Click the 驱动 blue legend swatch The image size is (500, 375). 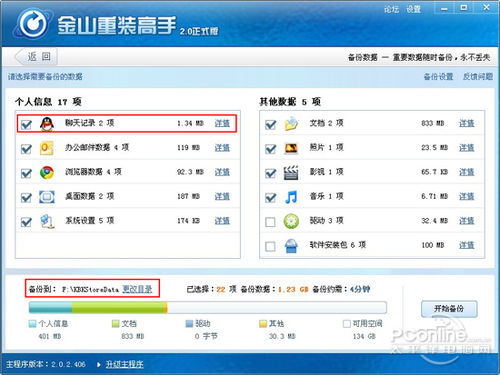189,324
